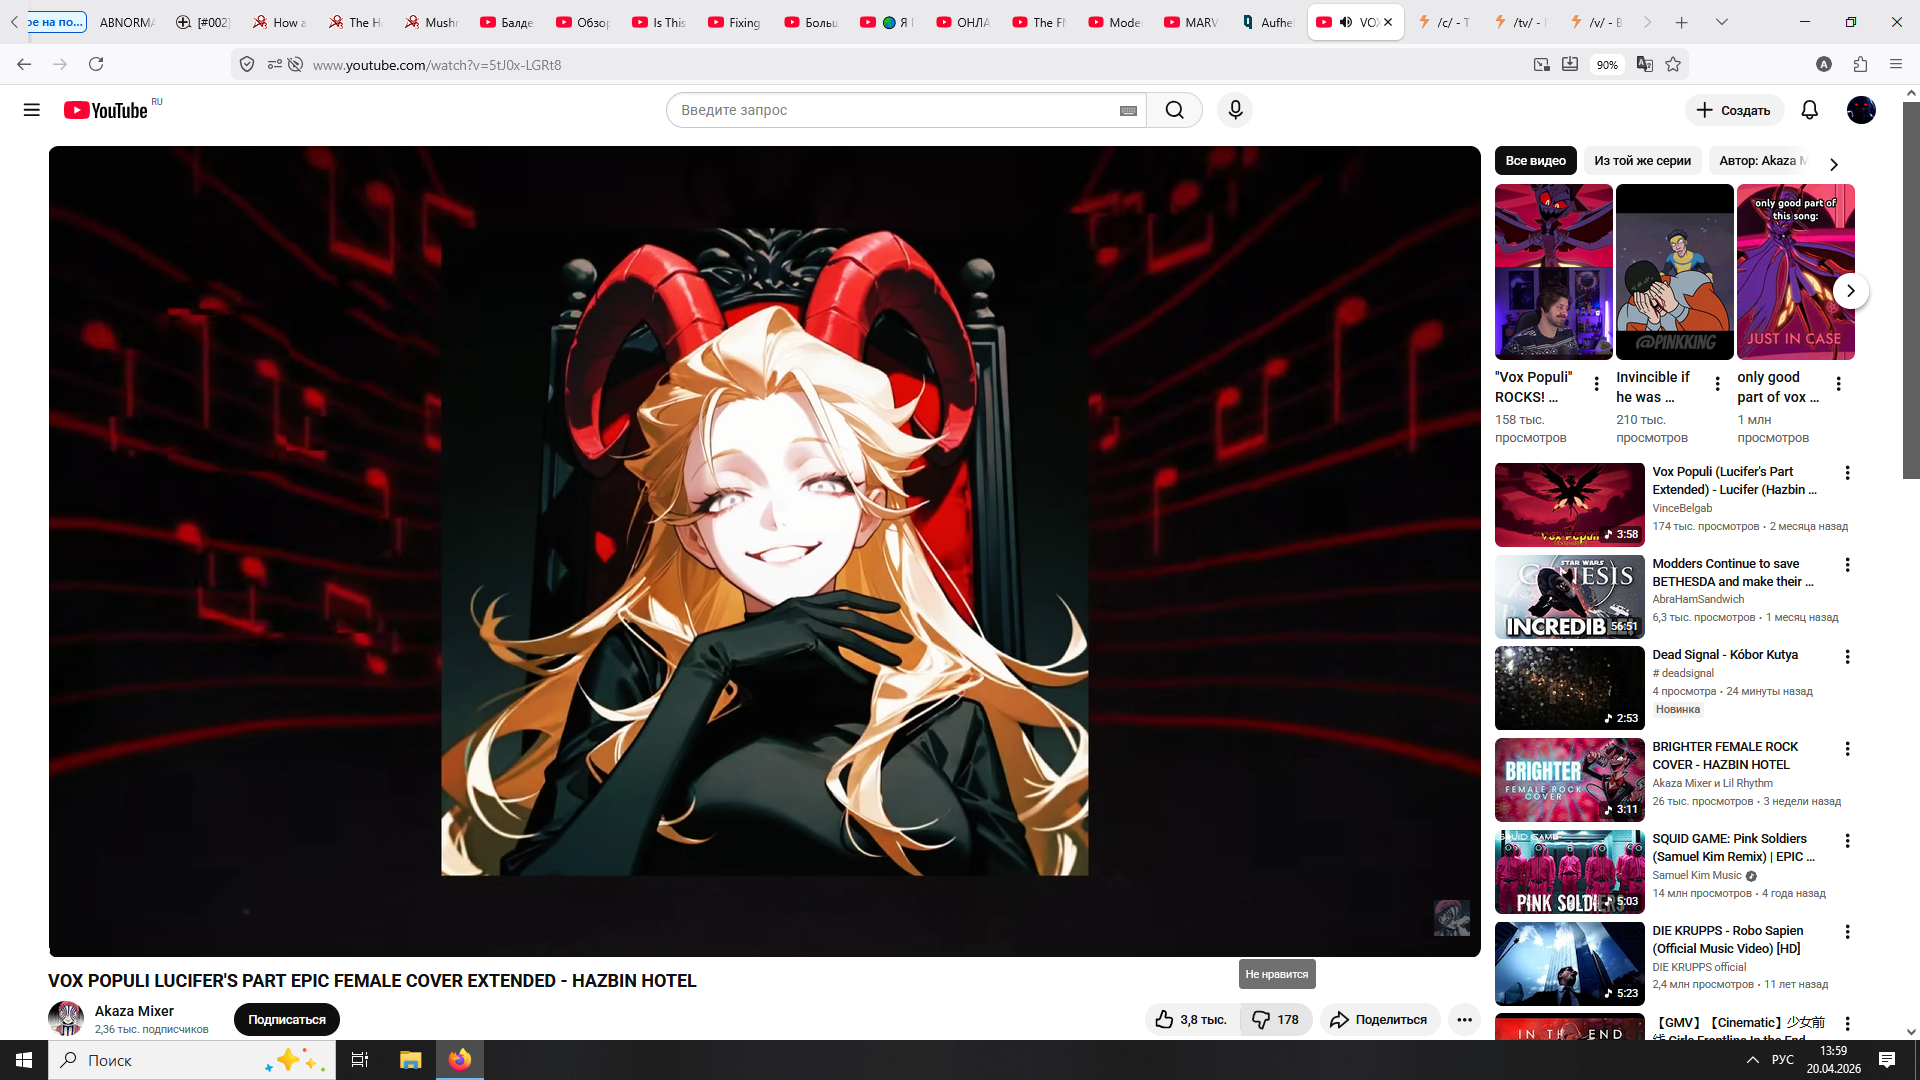Switch keyboard language from РУС
Image resolution: width=1920 pixels, height=1080 pixels.
tap(1783, 1060)
